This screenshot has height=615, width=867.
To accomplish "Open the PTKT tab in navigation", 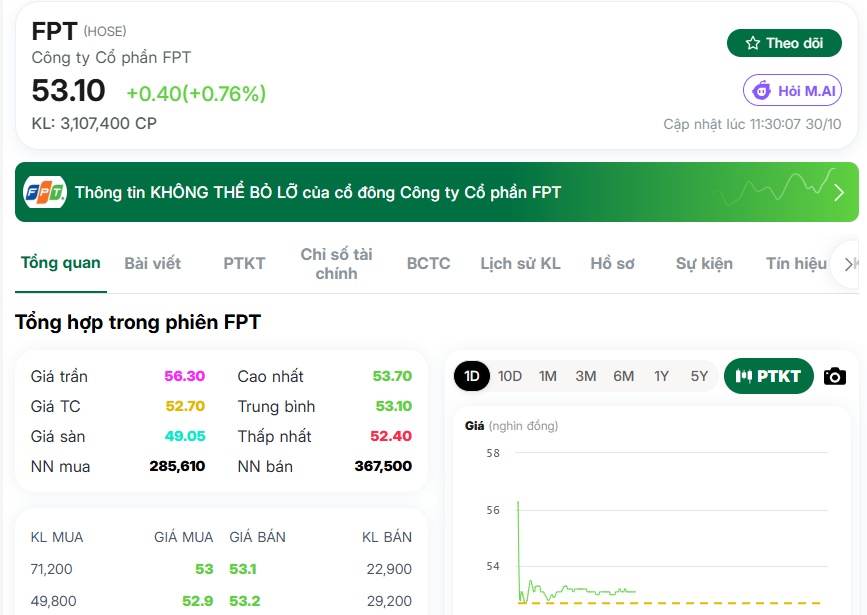I will coord(244,263).
